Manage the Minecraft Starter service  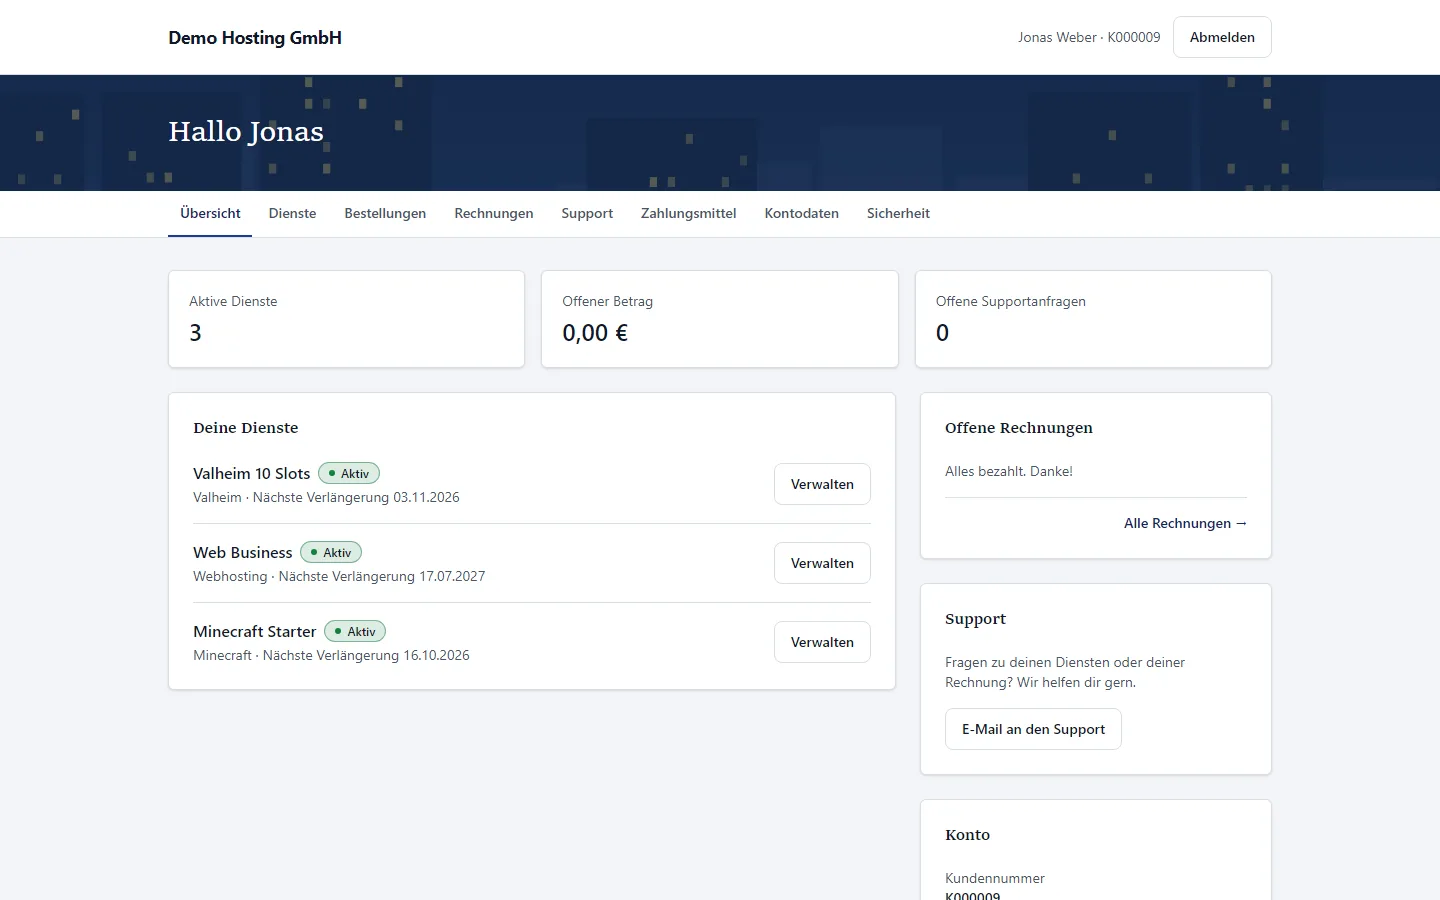coord(822,642)
